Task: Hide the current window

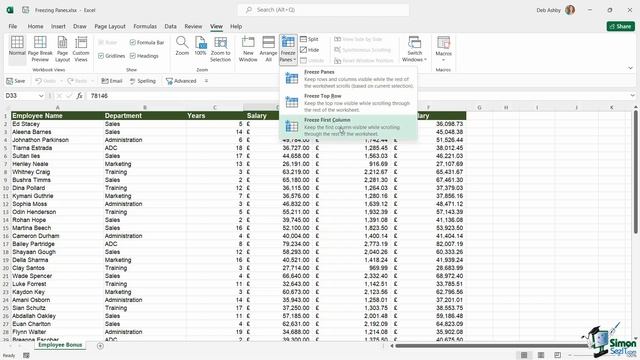Action: 309,50
